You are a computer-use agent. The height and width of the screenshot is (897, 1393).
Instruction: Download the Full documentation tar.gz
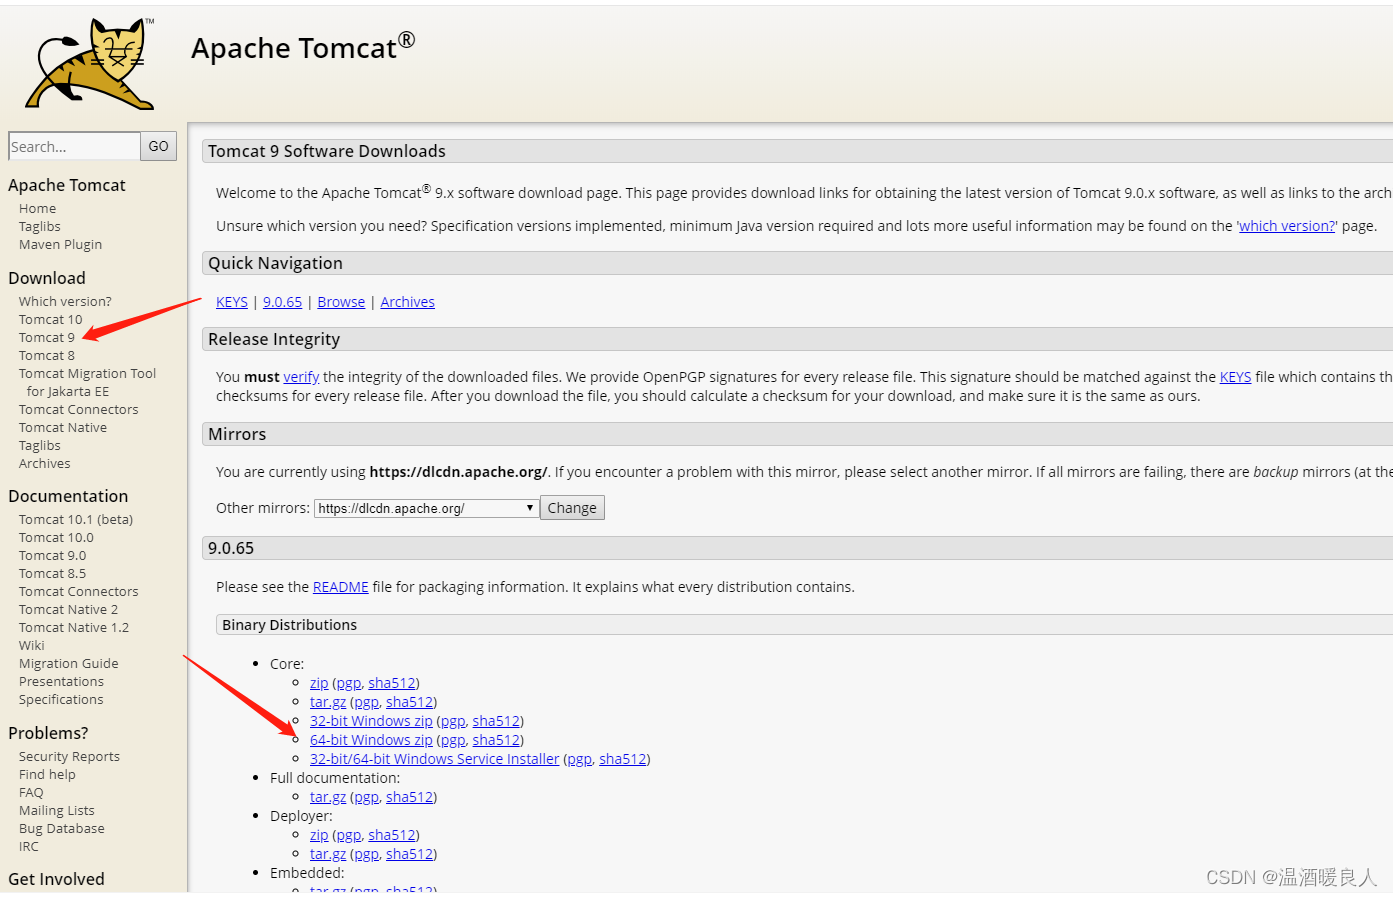pos(328,797)
